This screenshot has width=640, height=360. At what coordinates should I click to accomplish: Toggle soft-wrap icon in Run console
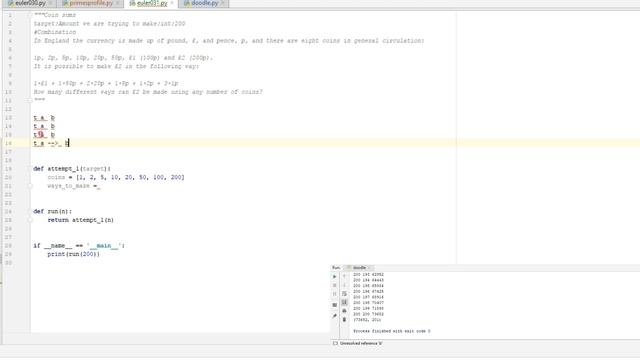click(x=344, y=293)
